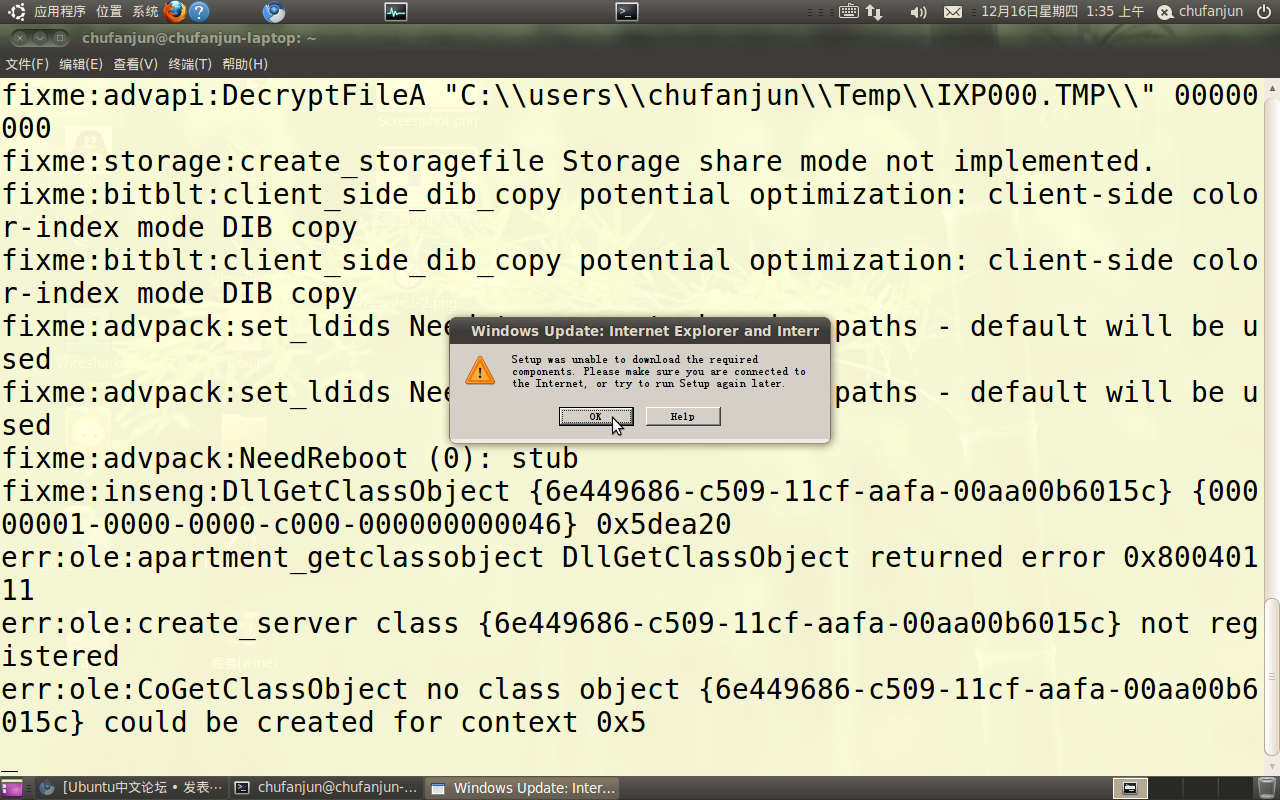Open the keyboard input method indicator
Viewport: 1280px width, 800px height.
(849, 12)
